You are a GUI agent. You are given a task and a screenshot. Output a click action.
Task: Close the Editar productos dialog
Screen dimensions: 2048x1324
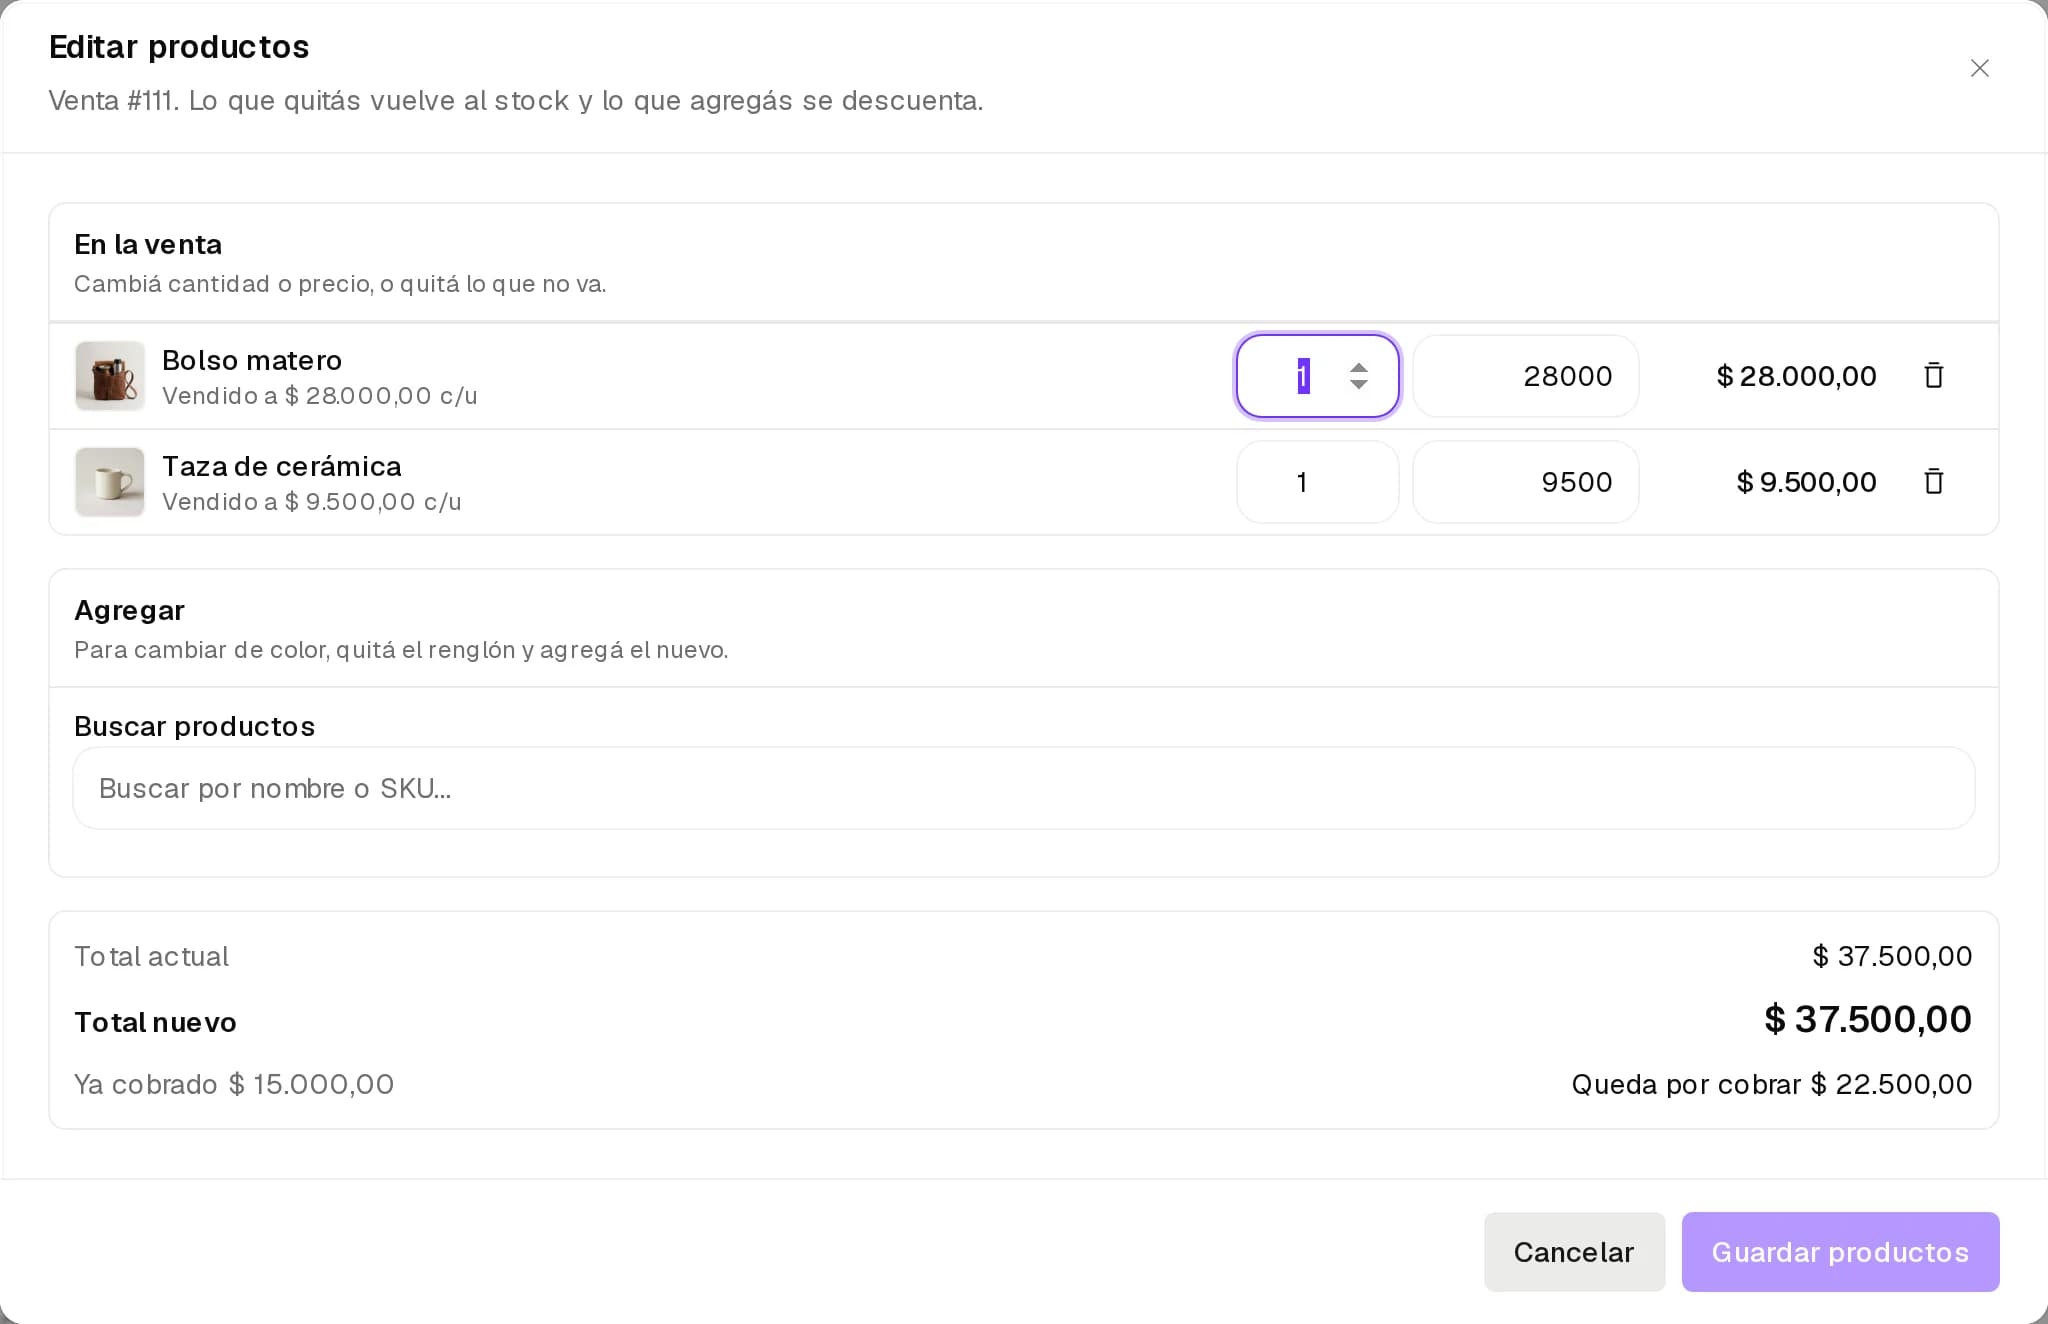tap(1979, 68)
